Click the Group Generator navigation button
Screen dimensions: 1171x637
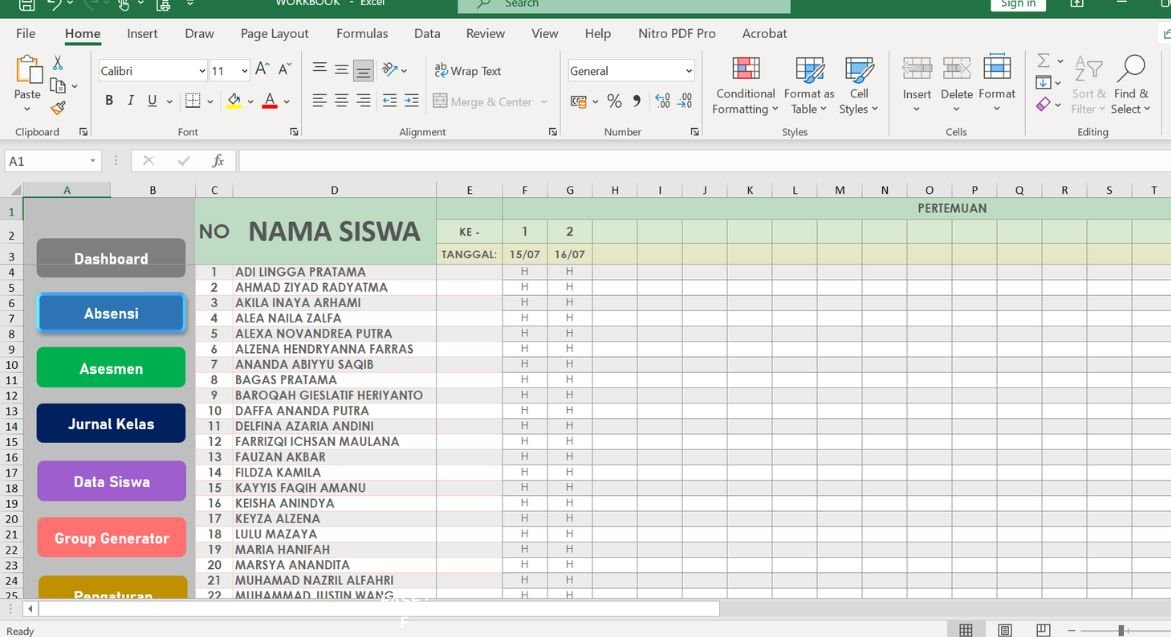pyautogui.click(x=111, y=538)
